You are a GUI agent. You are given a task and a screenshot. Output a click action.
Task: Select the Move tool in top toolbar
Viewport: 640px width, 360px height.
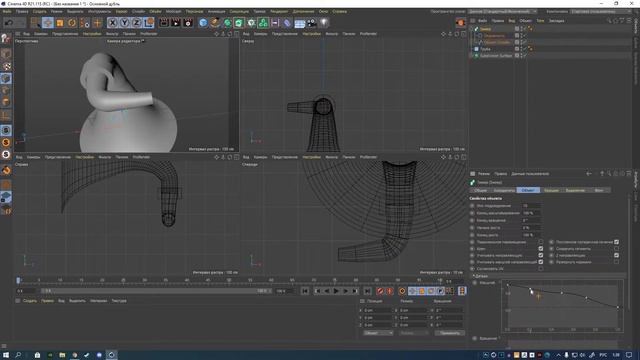[48, 23]
